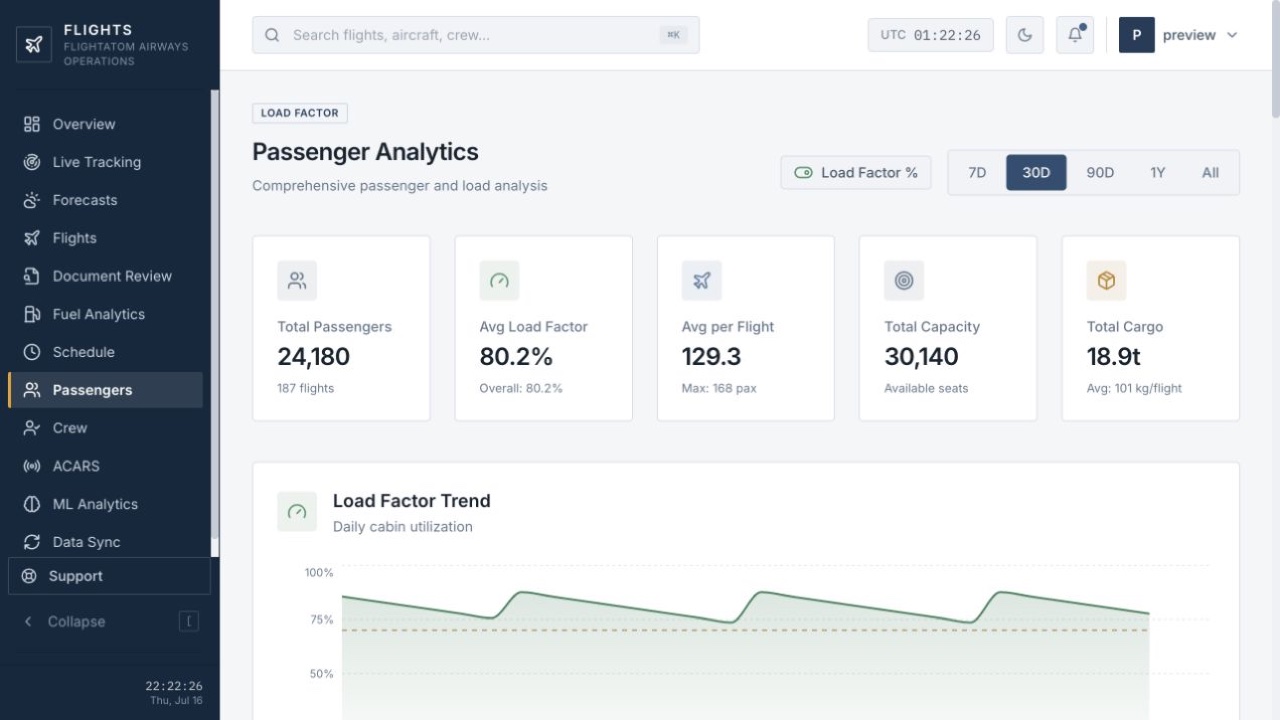Click the ML Analytics brain icon

(32, 504)
